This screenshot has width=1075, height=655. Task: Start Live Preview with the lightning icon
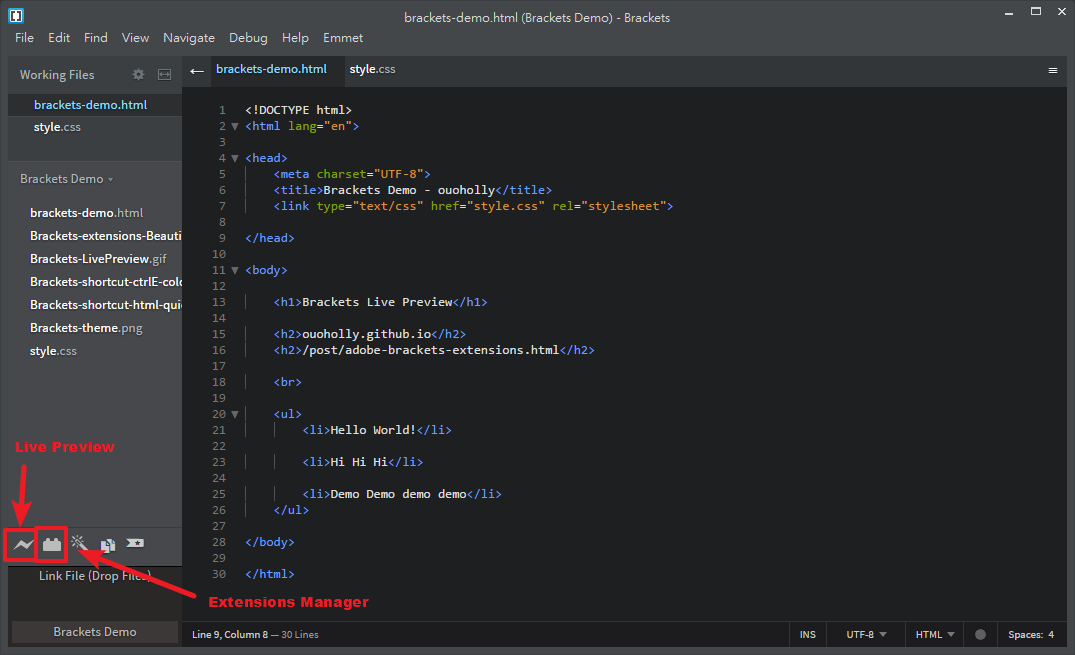(x=22, y=545)
